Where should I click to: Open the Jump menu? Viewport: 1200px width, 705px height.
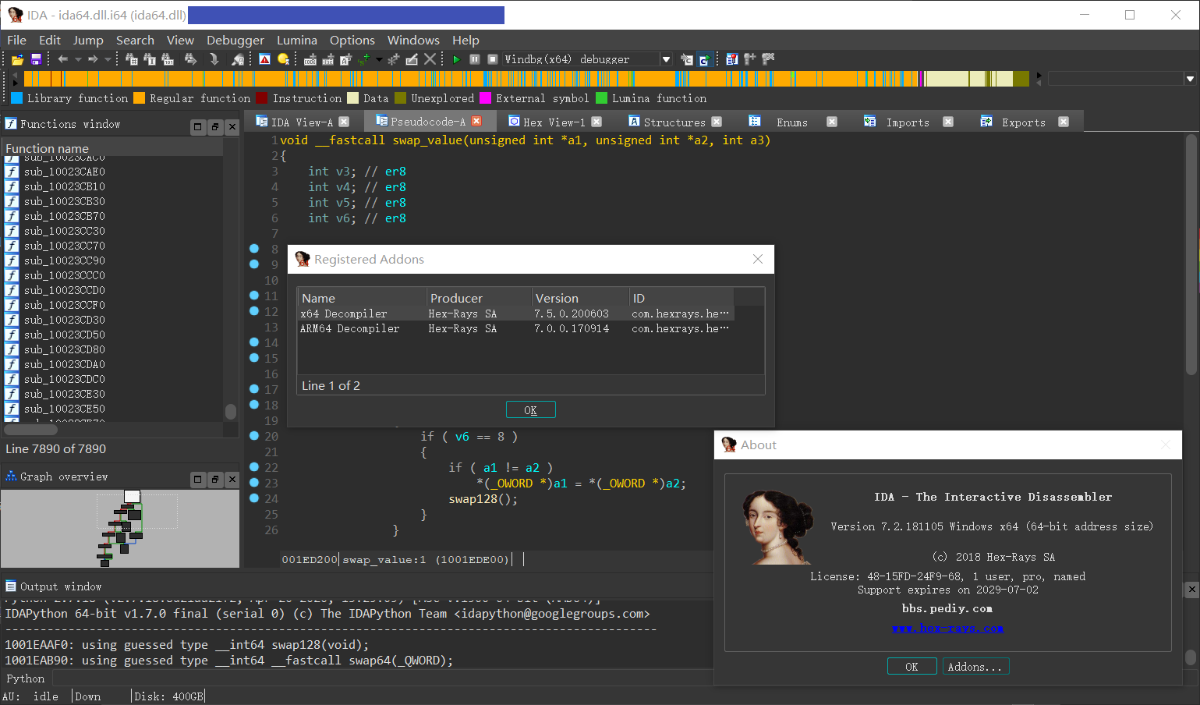(88, 40)
